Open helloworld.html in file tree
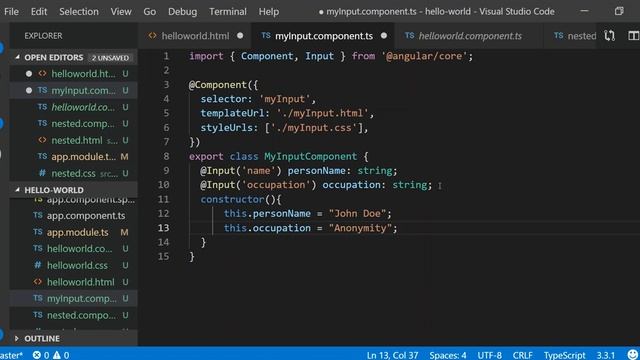640x360 pixels. click(x=73, y=282)
